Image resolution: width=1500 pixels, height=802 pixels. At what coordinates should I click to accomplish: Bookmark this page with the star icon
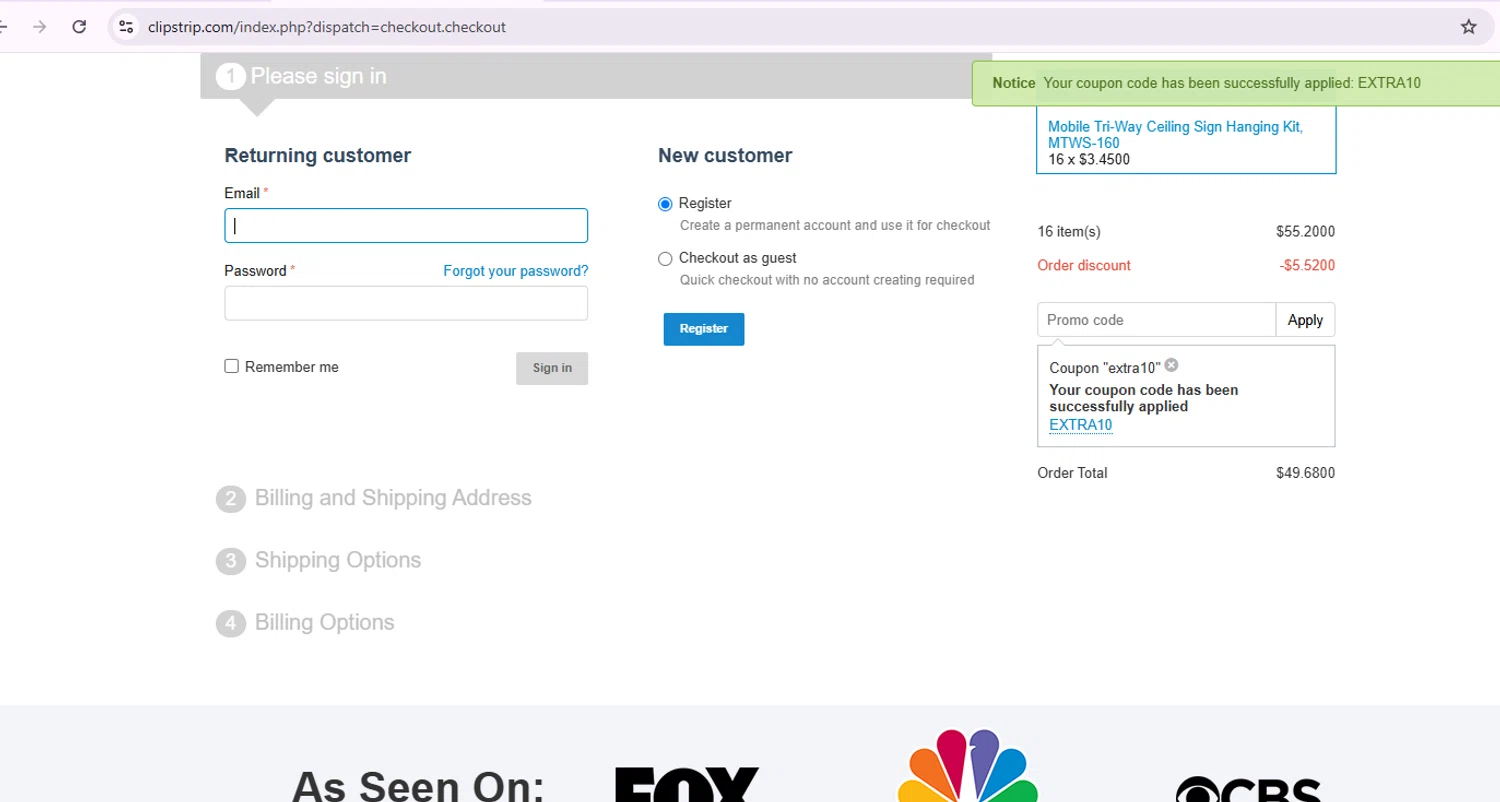point(1468,27)
